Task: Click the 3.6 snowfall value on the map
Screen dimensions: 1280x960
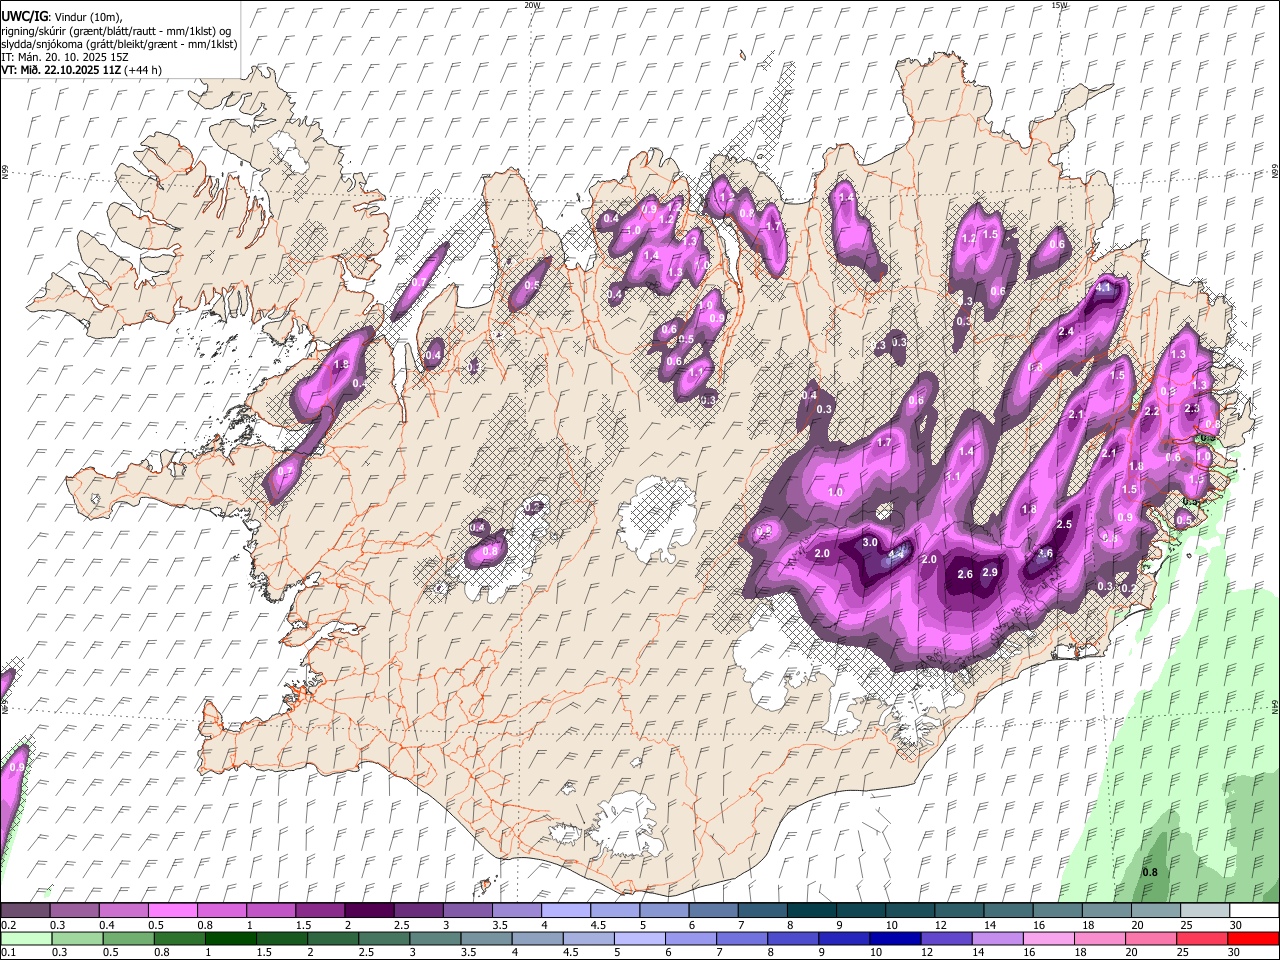Action: point(1046,553)
